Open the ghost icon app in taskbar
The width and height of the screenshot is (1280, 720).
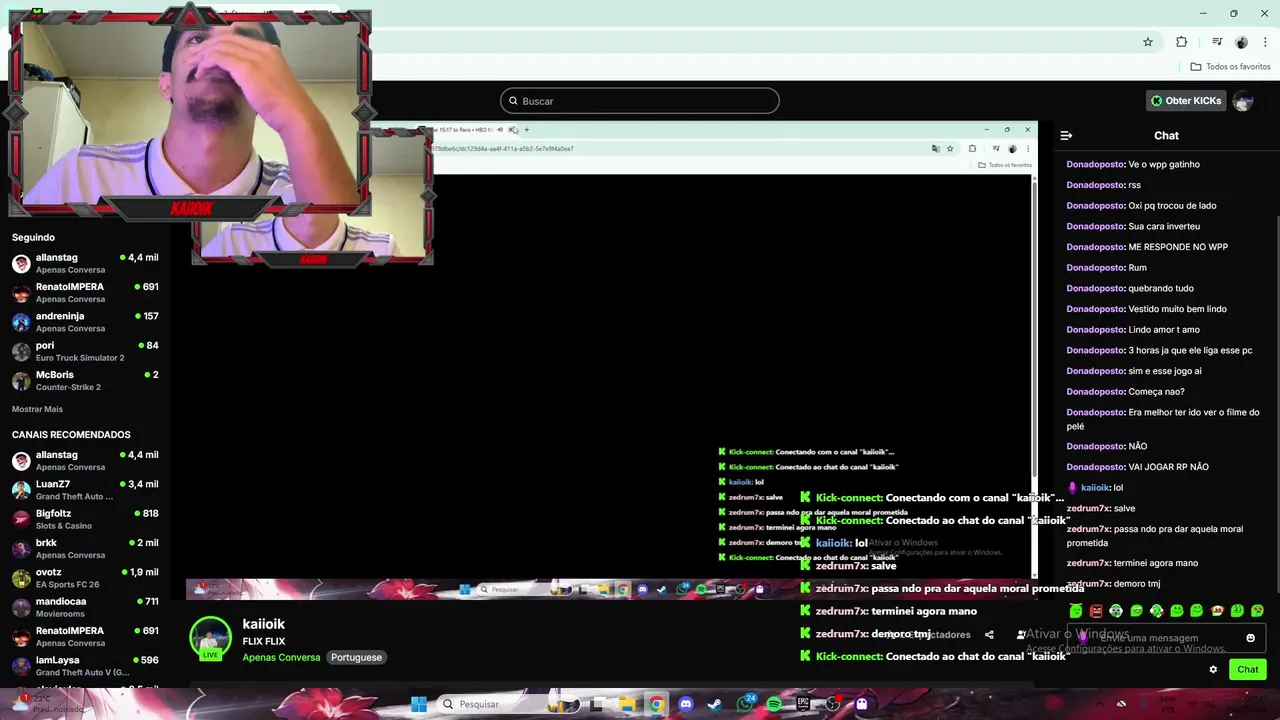pos(862,704)
